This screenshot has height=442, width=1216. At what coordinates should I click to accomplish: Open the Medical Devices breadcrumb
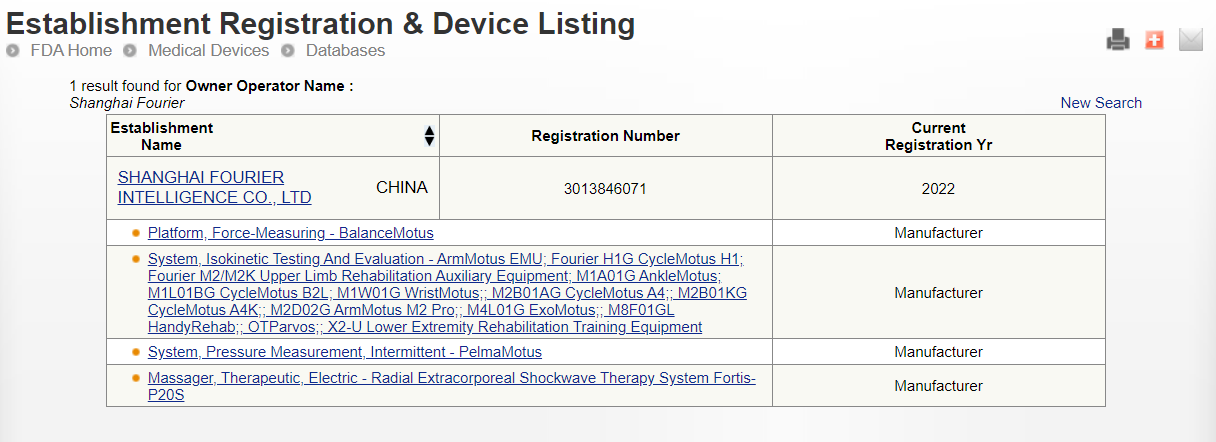pos(208,50)
